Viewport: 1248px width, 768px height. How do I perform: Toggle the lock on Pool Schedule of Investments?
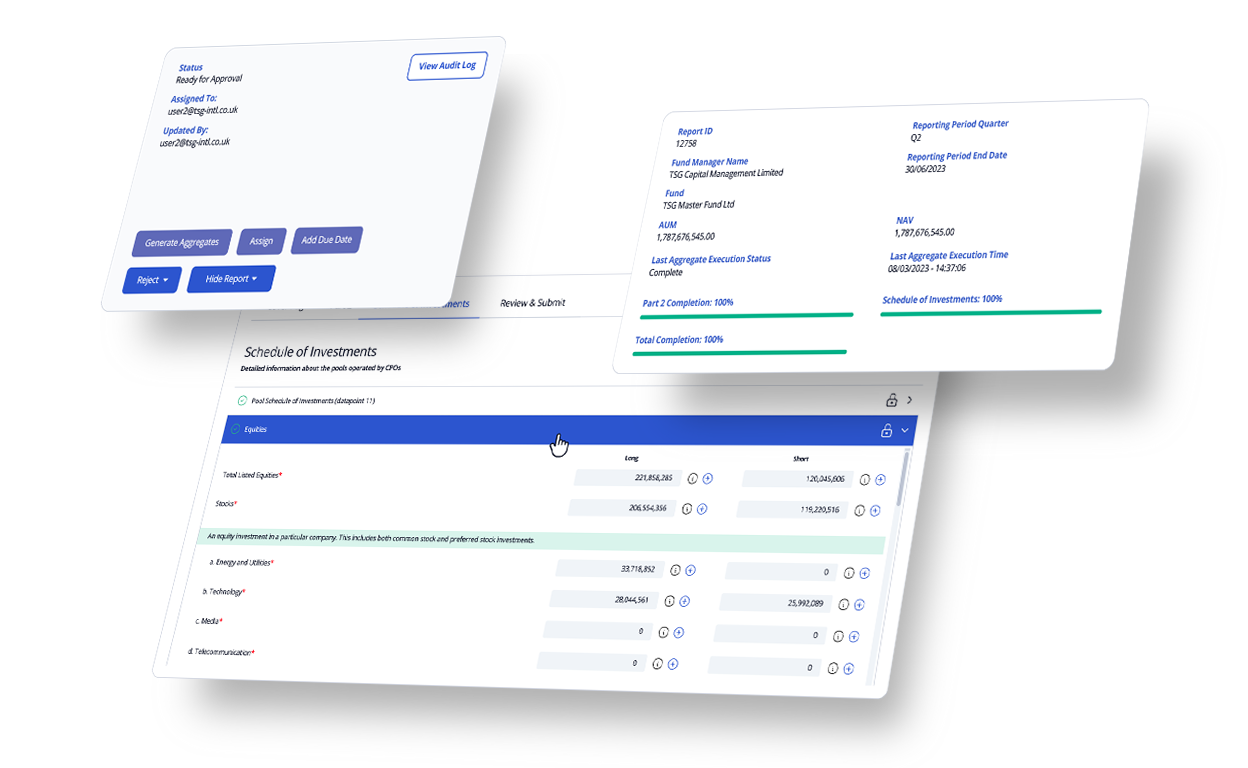click(x=891, y=401)
